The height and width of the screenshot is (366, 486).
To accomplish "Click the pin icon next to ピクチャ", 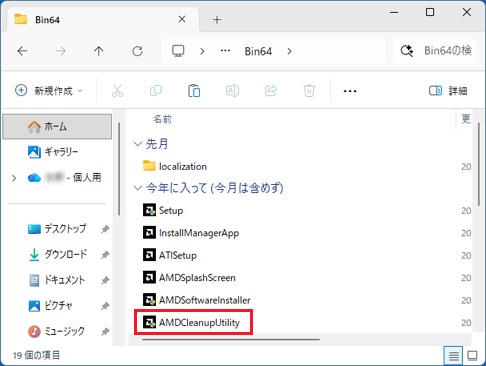I will [105, 306].
